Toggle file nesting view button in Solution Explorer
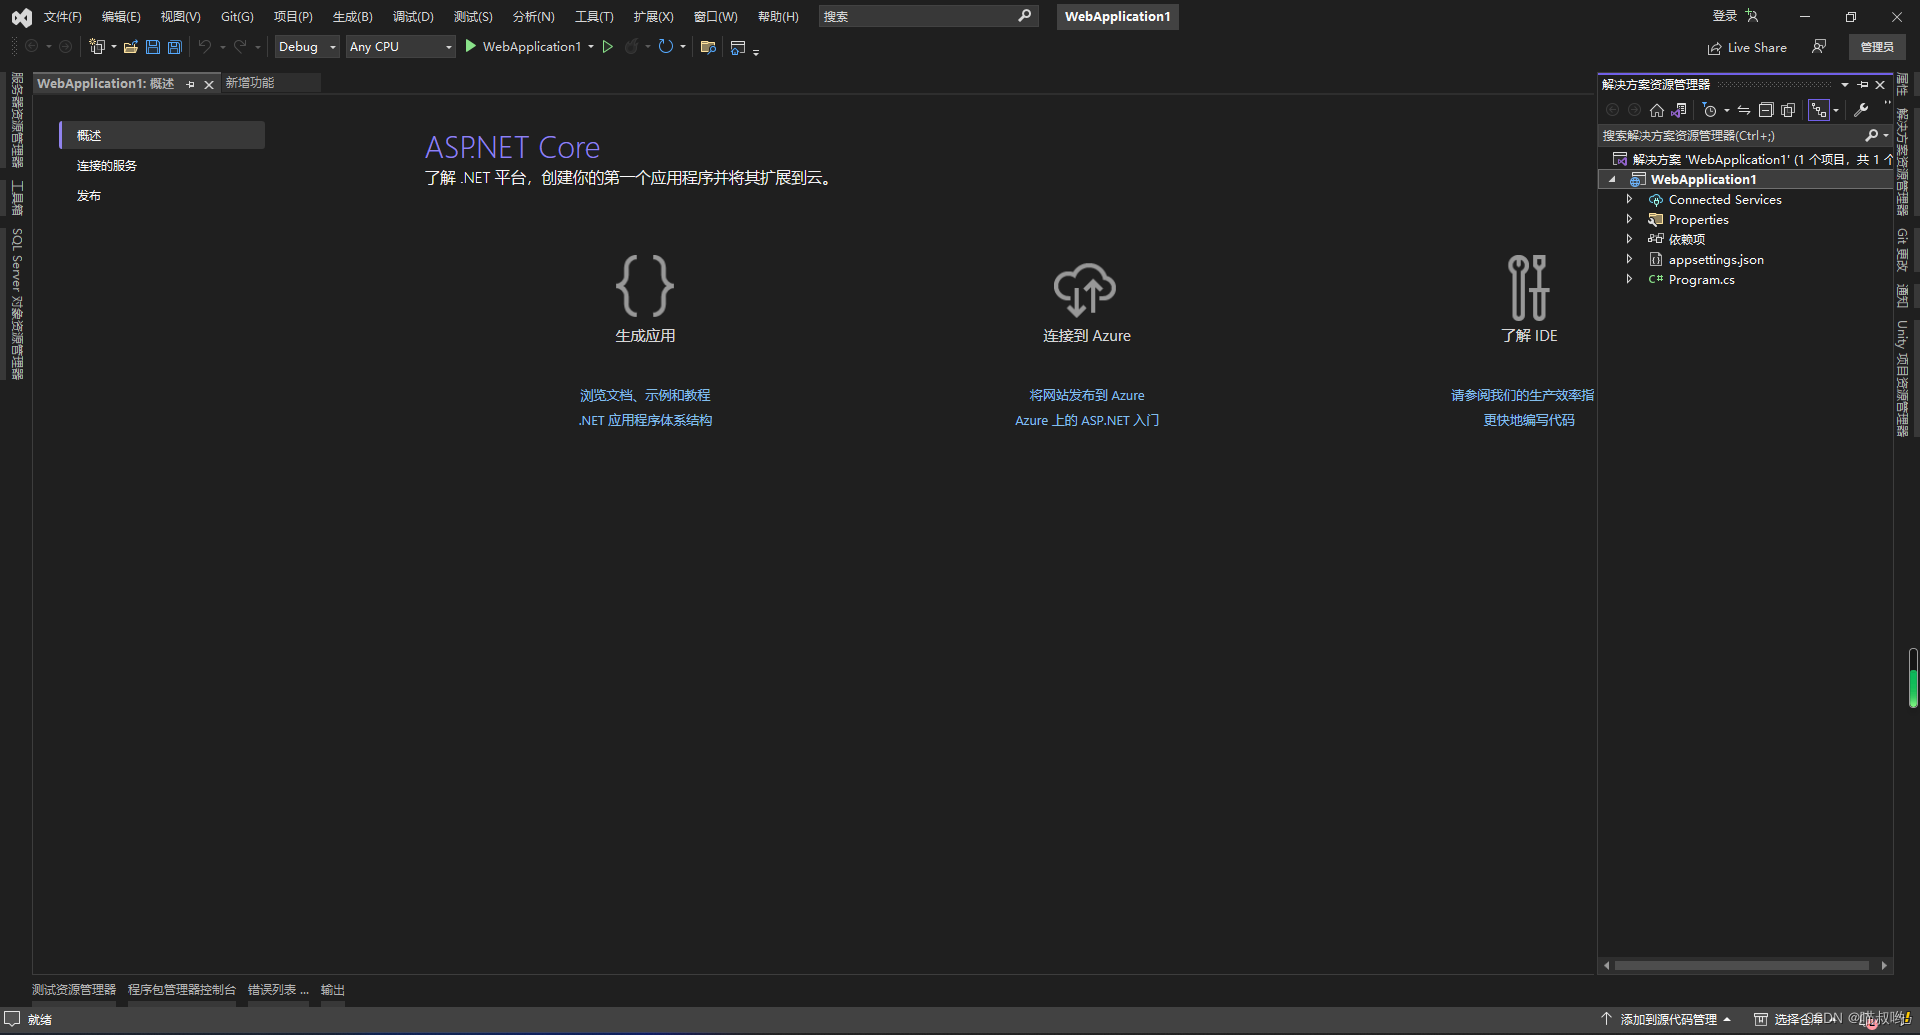 1819,110
